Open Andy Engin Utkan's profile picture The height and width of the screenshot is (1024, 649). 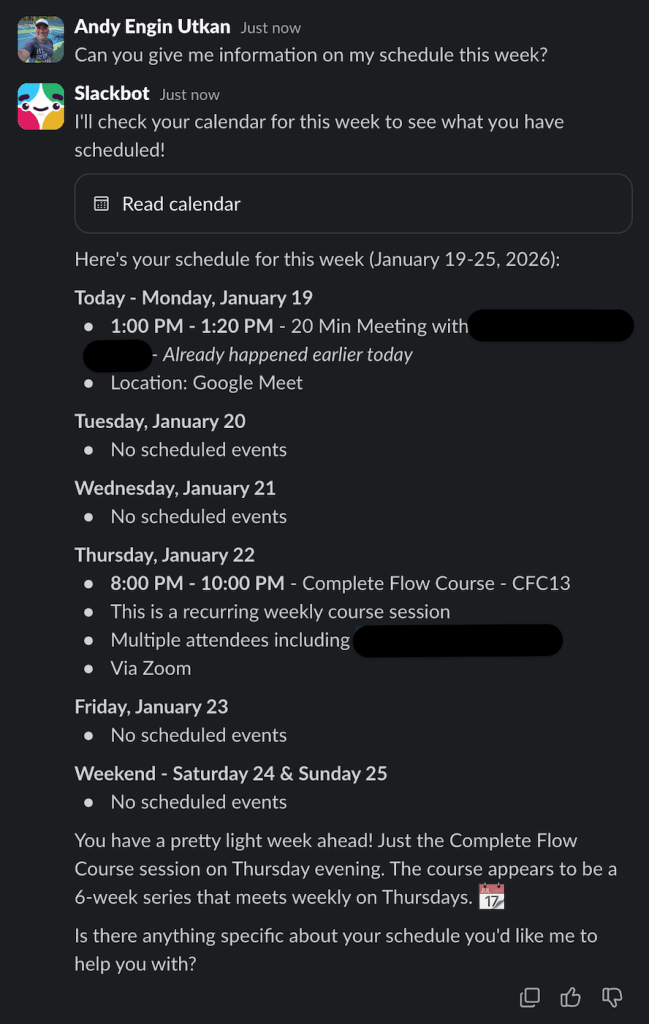click(x=40, y=39)
